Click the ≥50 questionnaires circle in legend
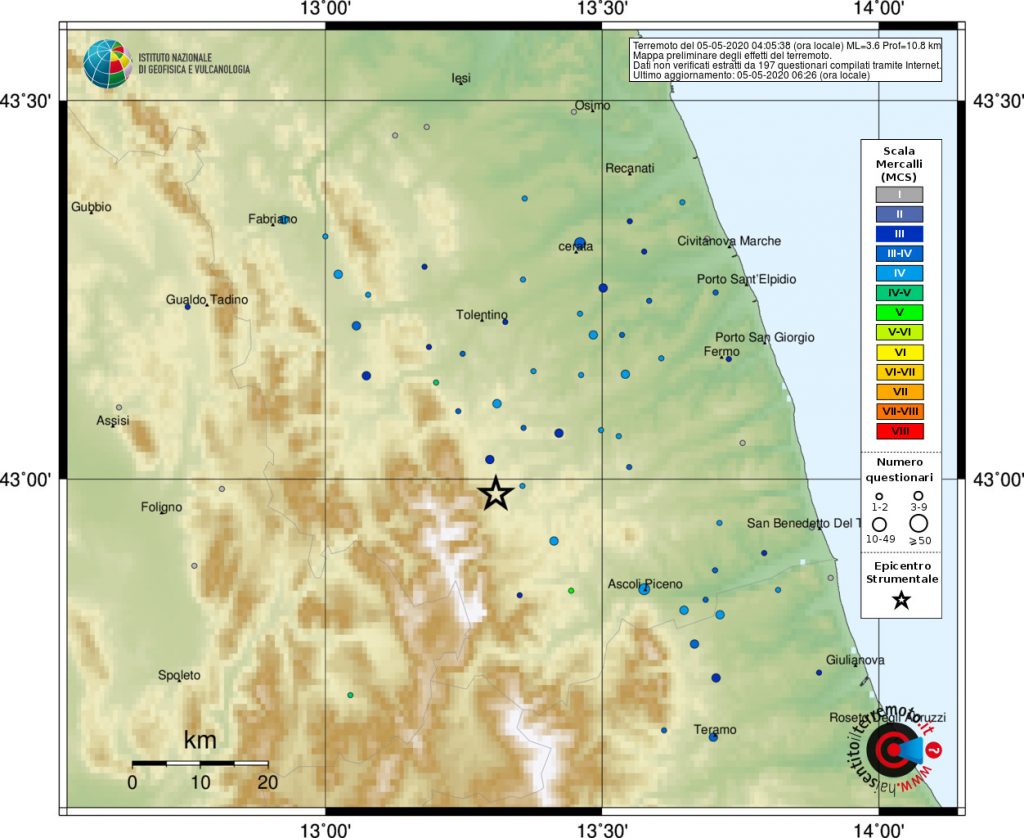1024x838 pixels. (918, 523)
